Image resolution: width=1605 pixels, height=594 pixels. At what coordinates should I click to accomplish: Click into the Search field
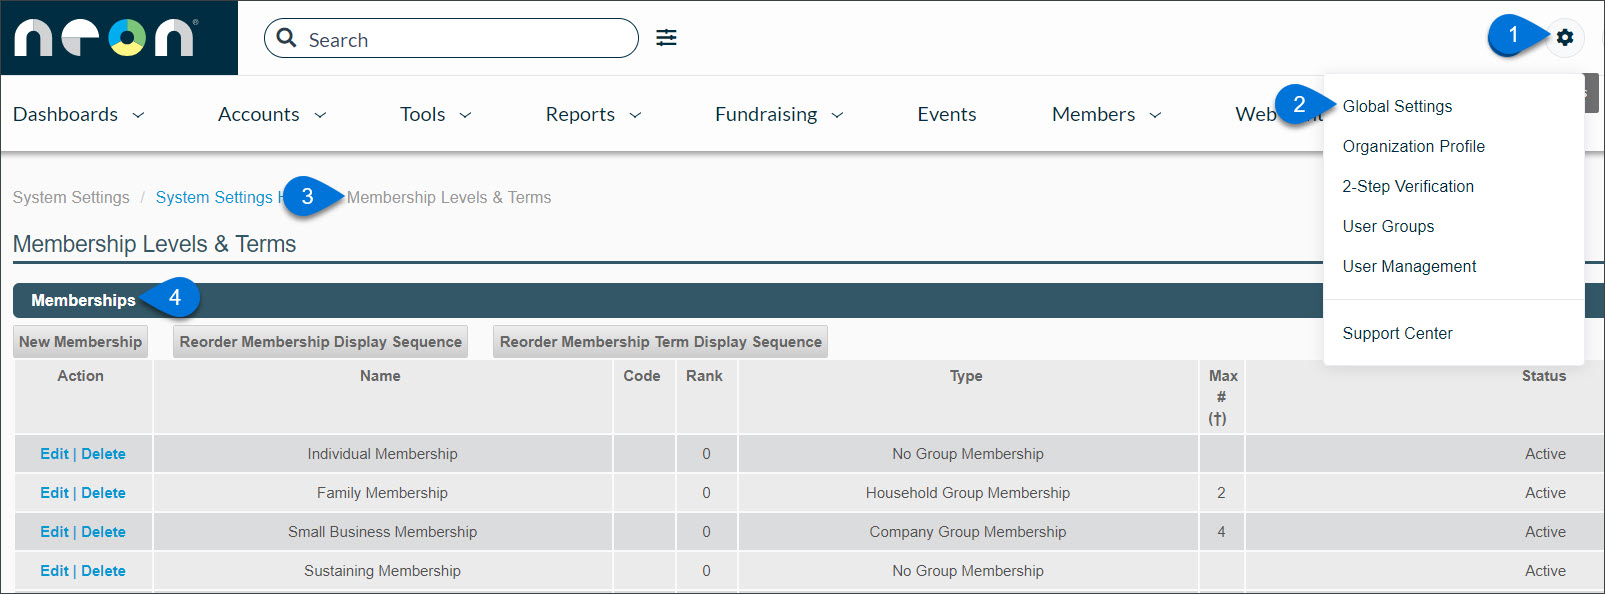pos(451,38)
